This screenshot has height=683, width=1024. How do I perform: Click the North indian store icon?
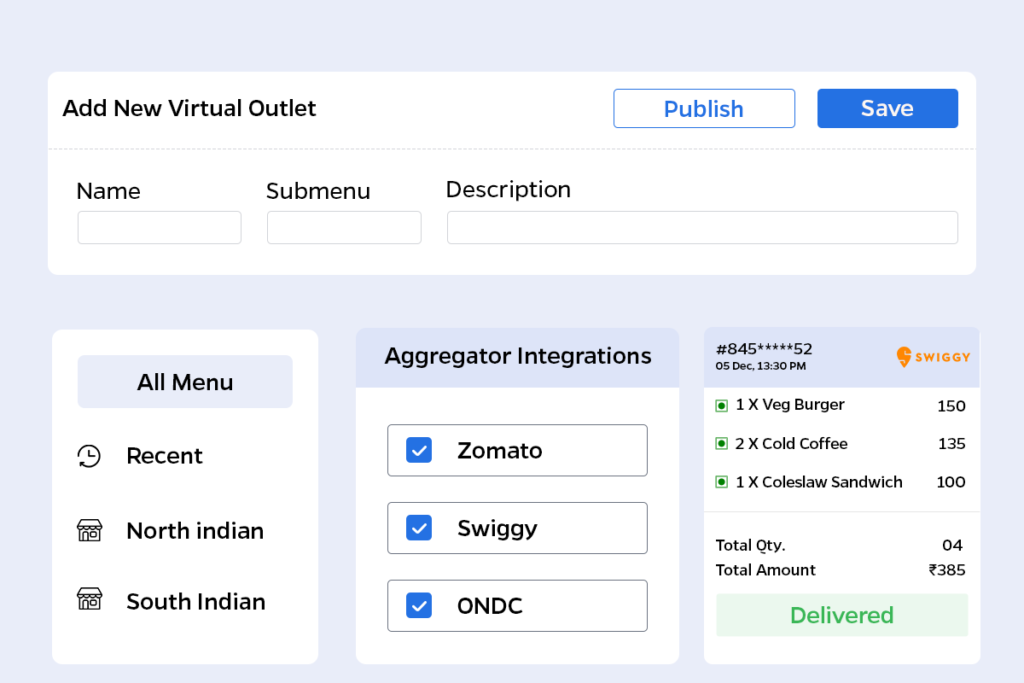pos(89,530)
